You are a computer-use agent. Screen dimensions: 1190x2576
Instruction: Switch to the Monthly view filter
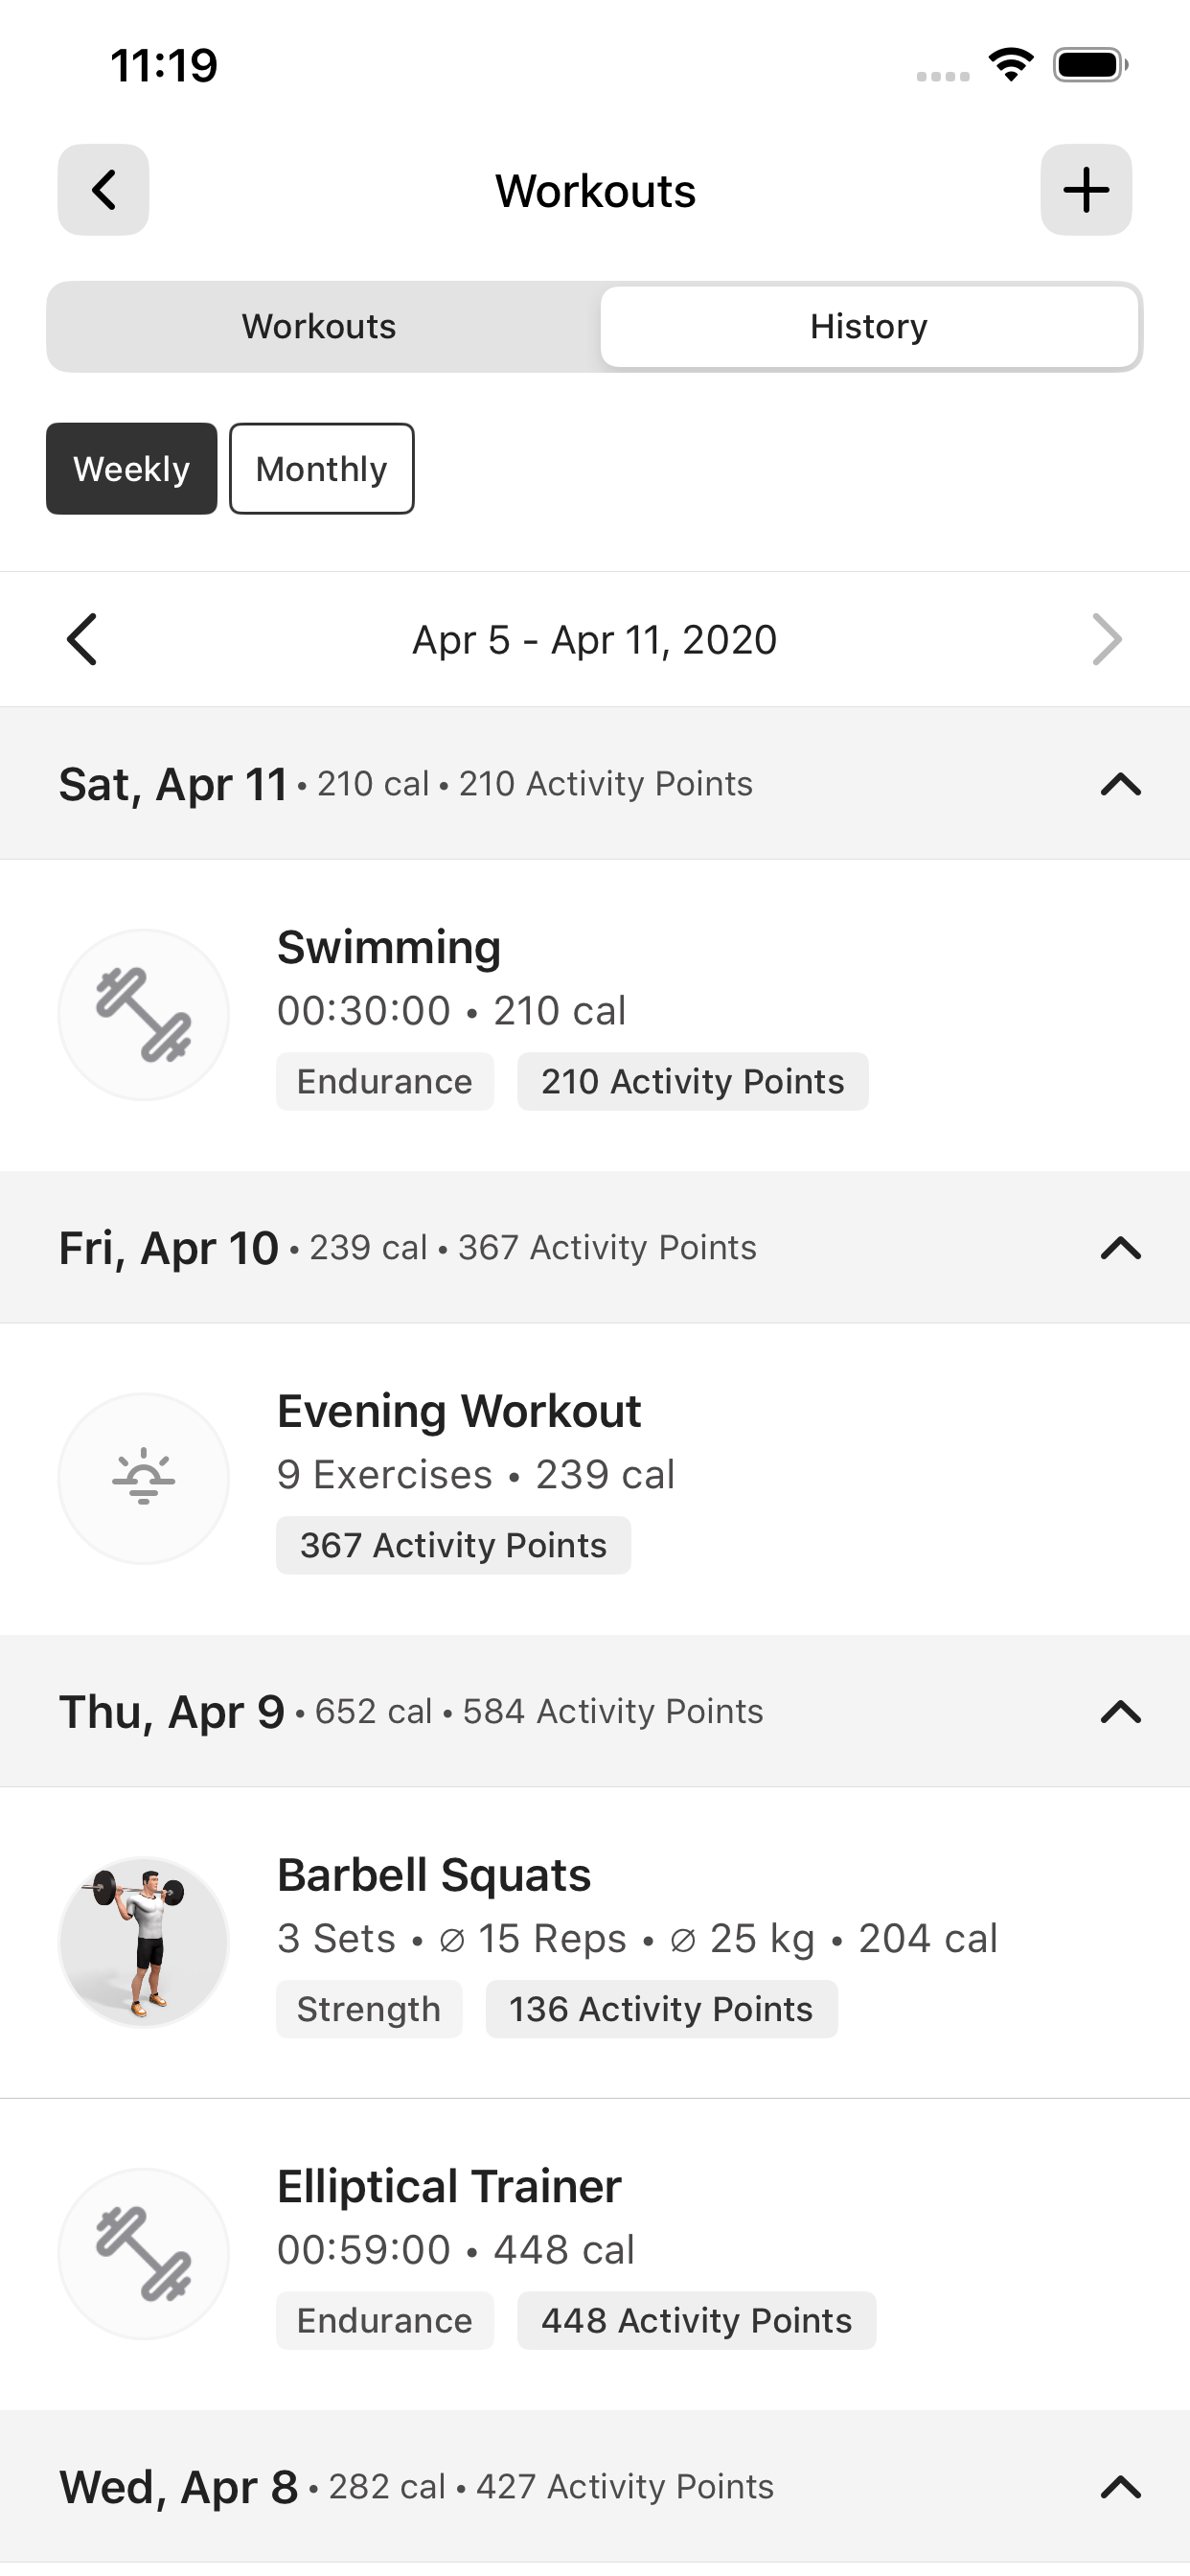click(x=322, y=469)
